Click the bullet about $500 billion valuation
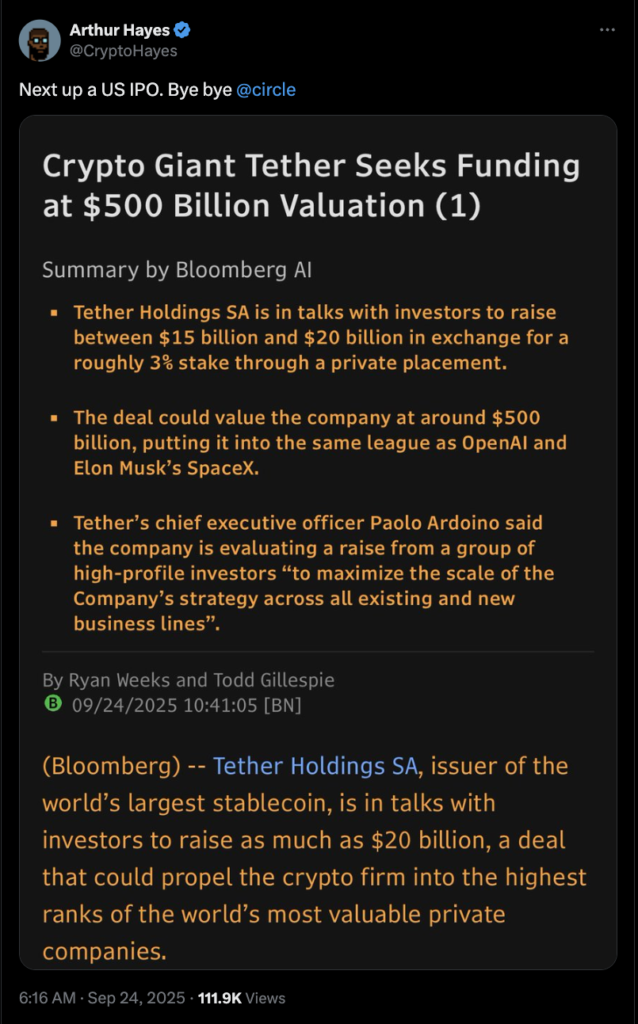 click(320, 442)
